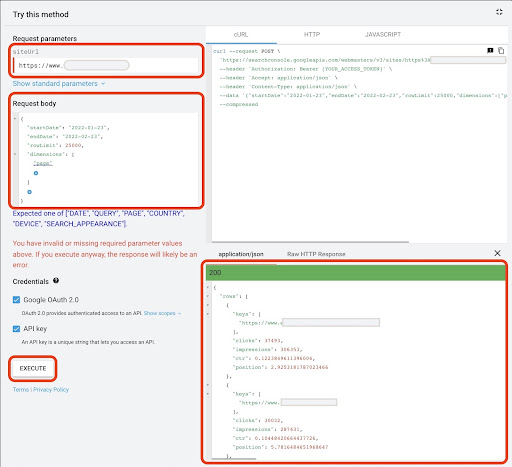Click the second clicks value 30032
The height and width of the screenshot is (467, 512).
click(x=273, y=421)
